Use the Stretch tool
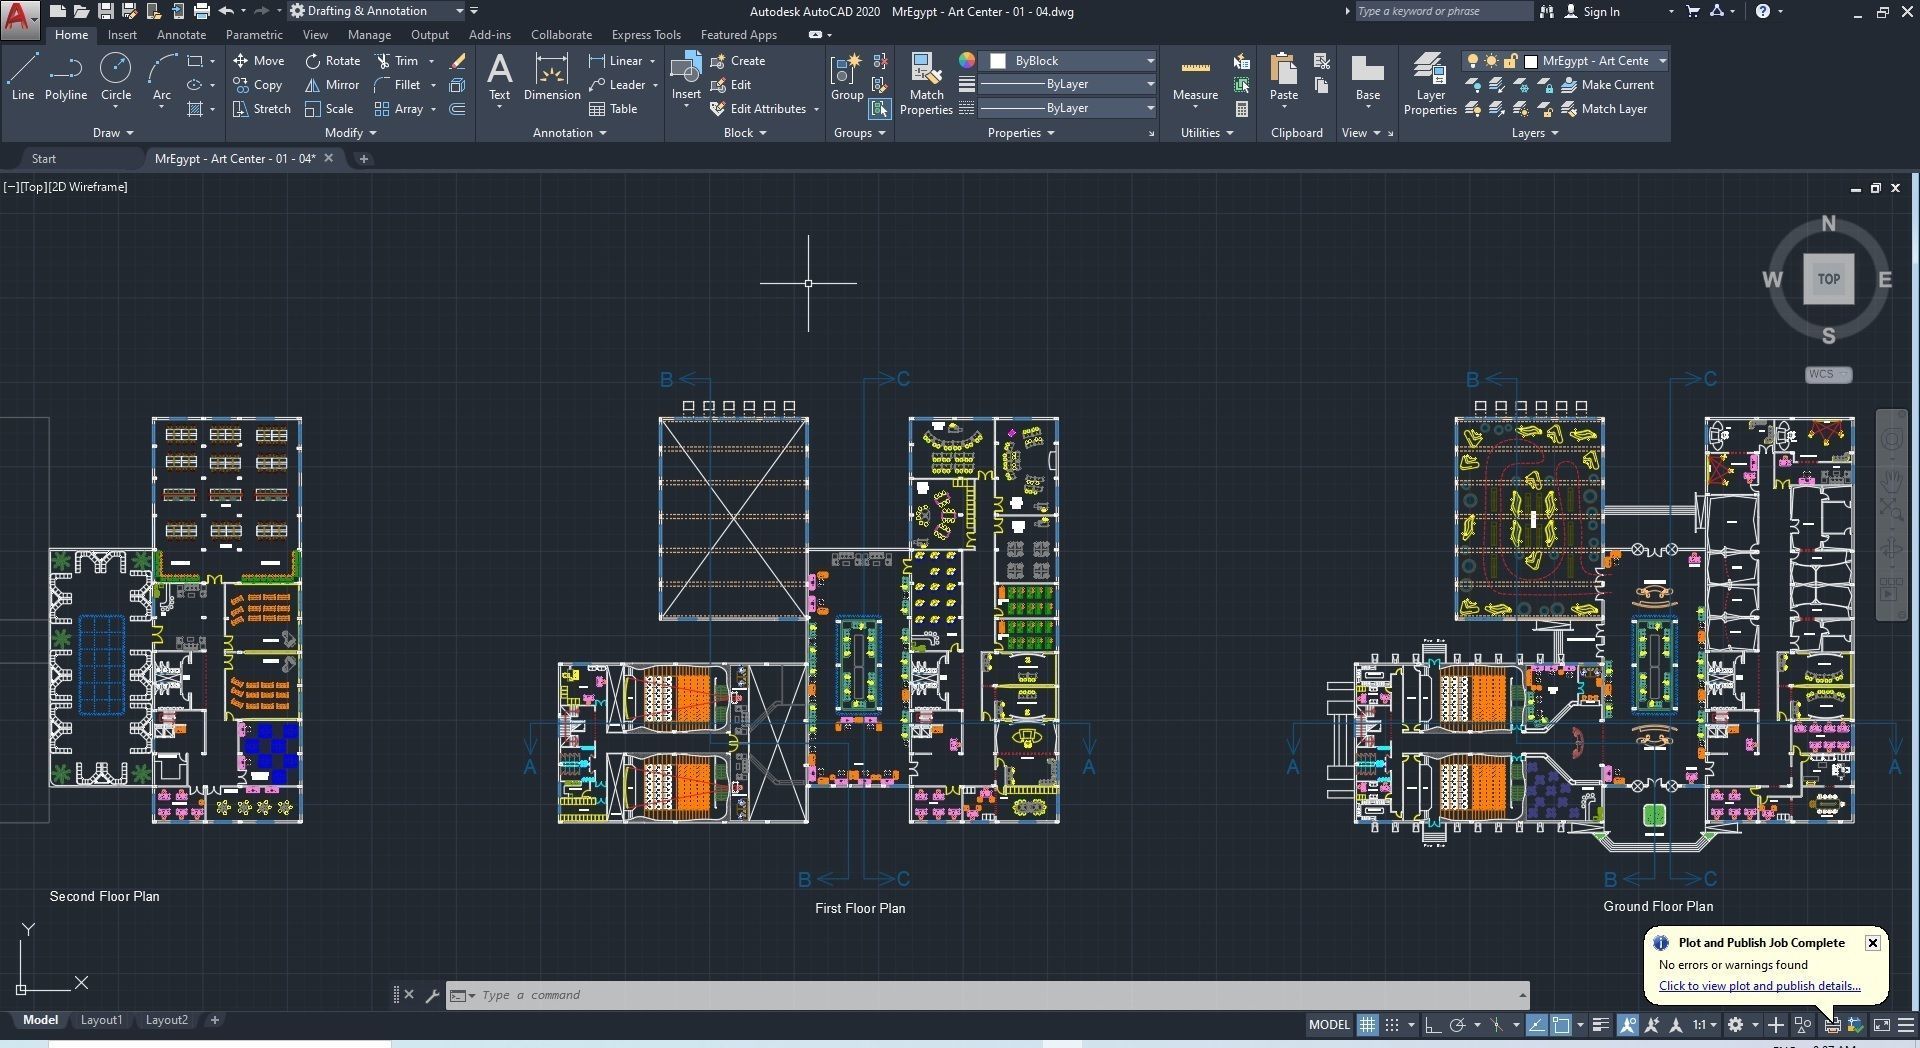The height and width of the screenshot is (1048, 1920). (x=262, y=109)
